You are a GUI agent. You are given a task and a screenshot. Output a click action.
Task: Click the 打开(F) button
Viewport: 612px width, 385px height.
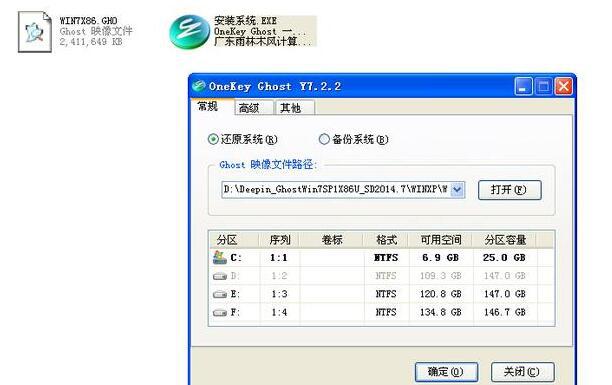[x=509, y=190]
